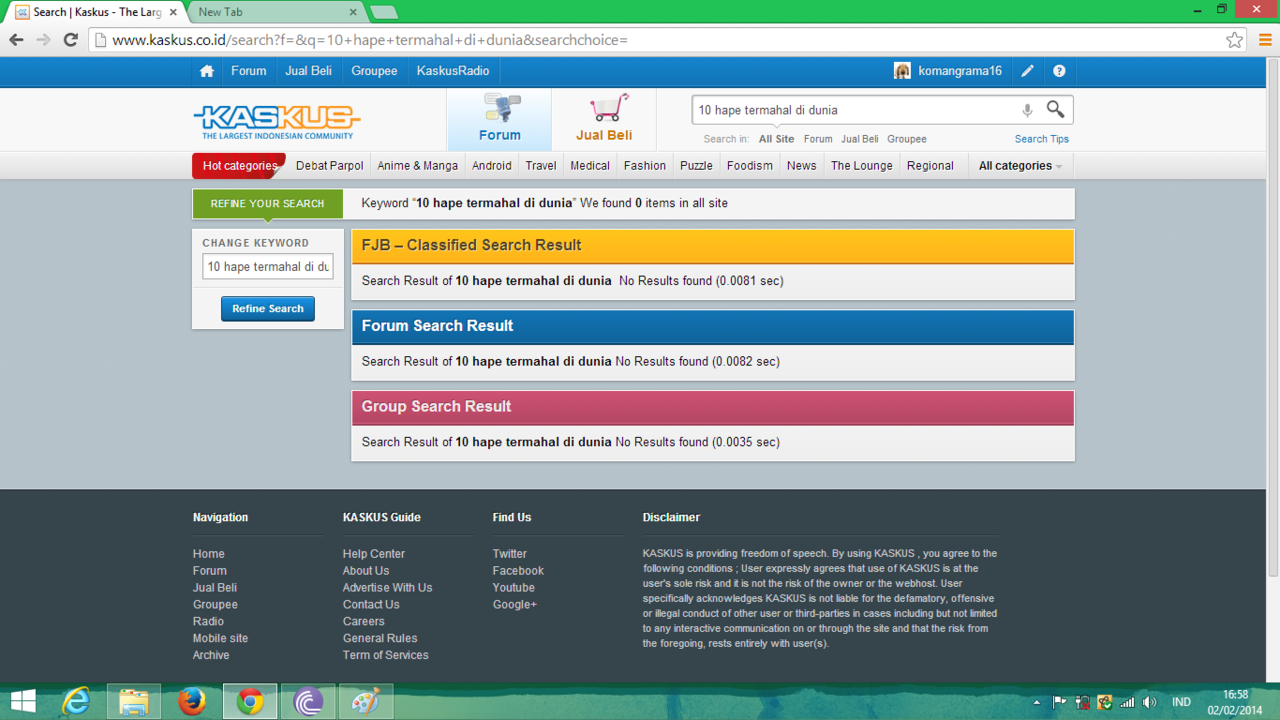1280x720 pixels.
Task: Select the Jual Beli cart tab
Action: point(604,119)
